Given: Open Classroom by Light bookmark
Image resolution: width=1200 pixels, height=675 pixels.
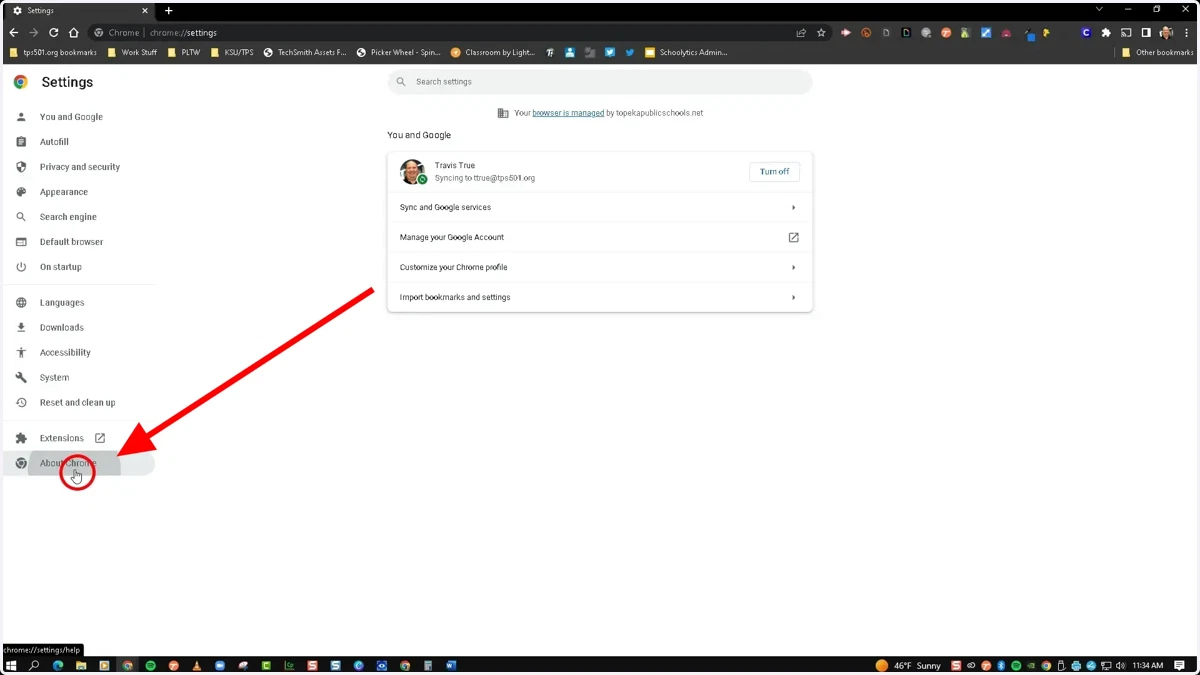Looking at the screenshot, I should 493,53.
